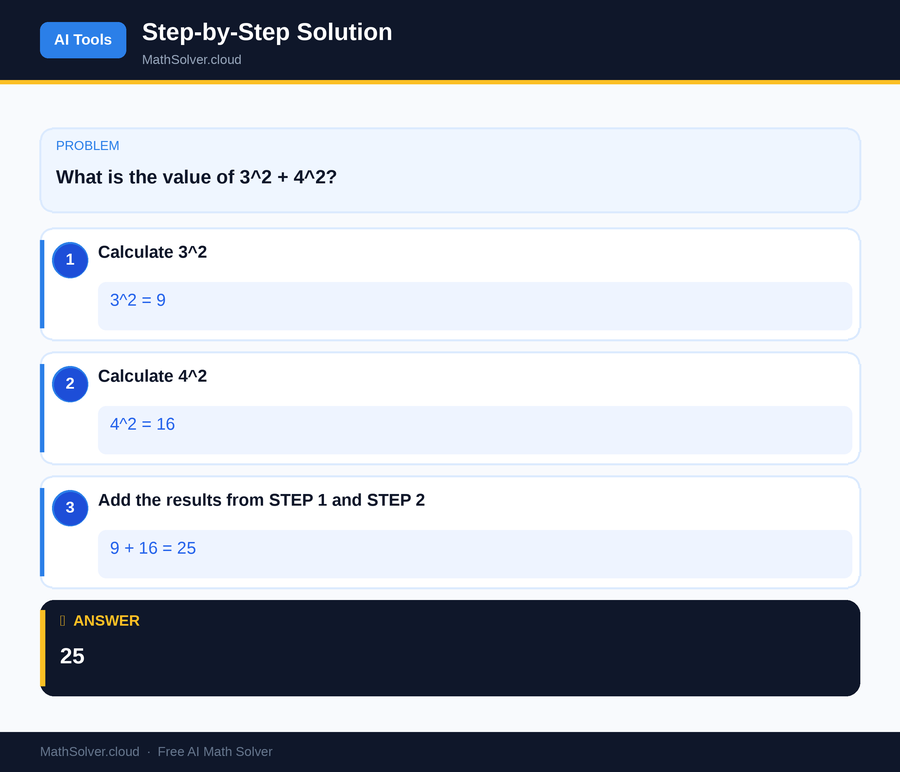Image resolution: width=900 pixels, height=772 pixels.
Task: Select the PROBLEM section label
Action: click(x=87, y=145)
